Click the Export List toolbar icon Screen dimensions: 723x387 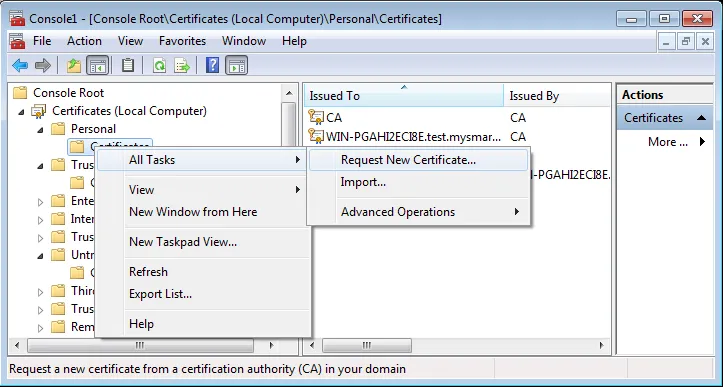tap(182, 65)
